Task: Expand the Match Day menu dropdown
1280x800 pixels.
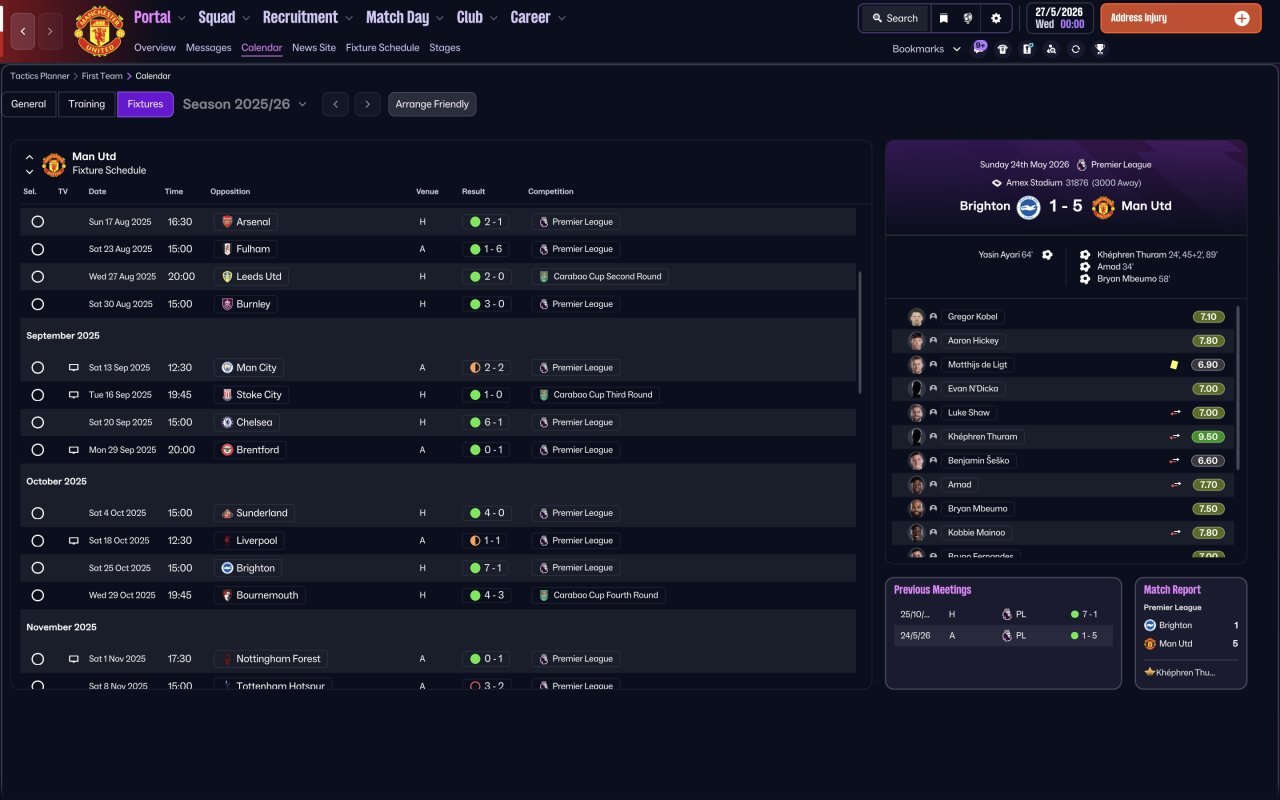Action: 438,18
